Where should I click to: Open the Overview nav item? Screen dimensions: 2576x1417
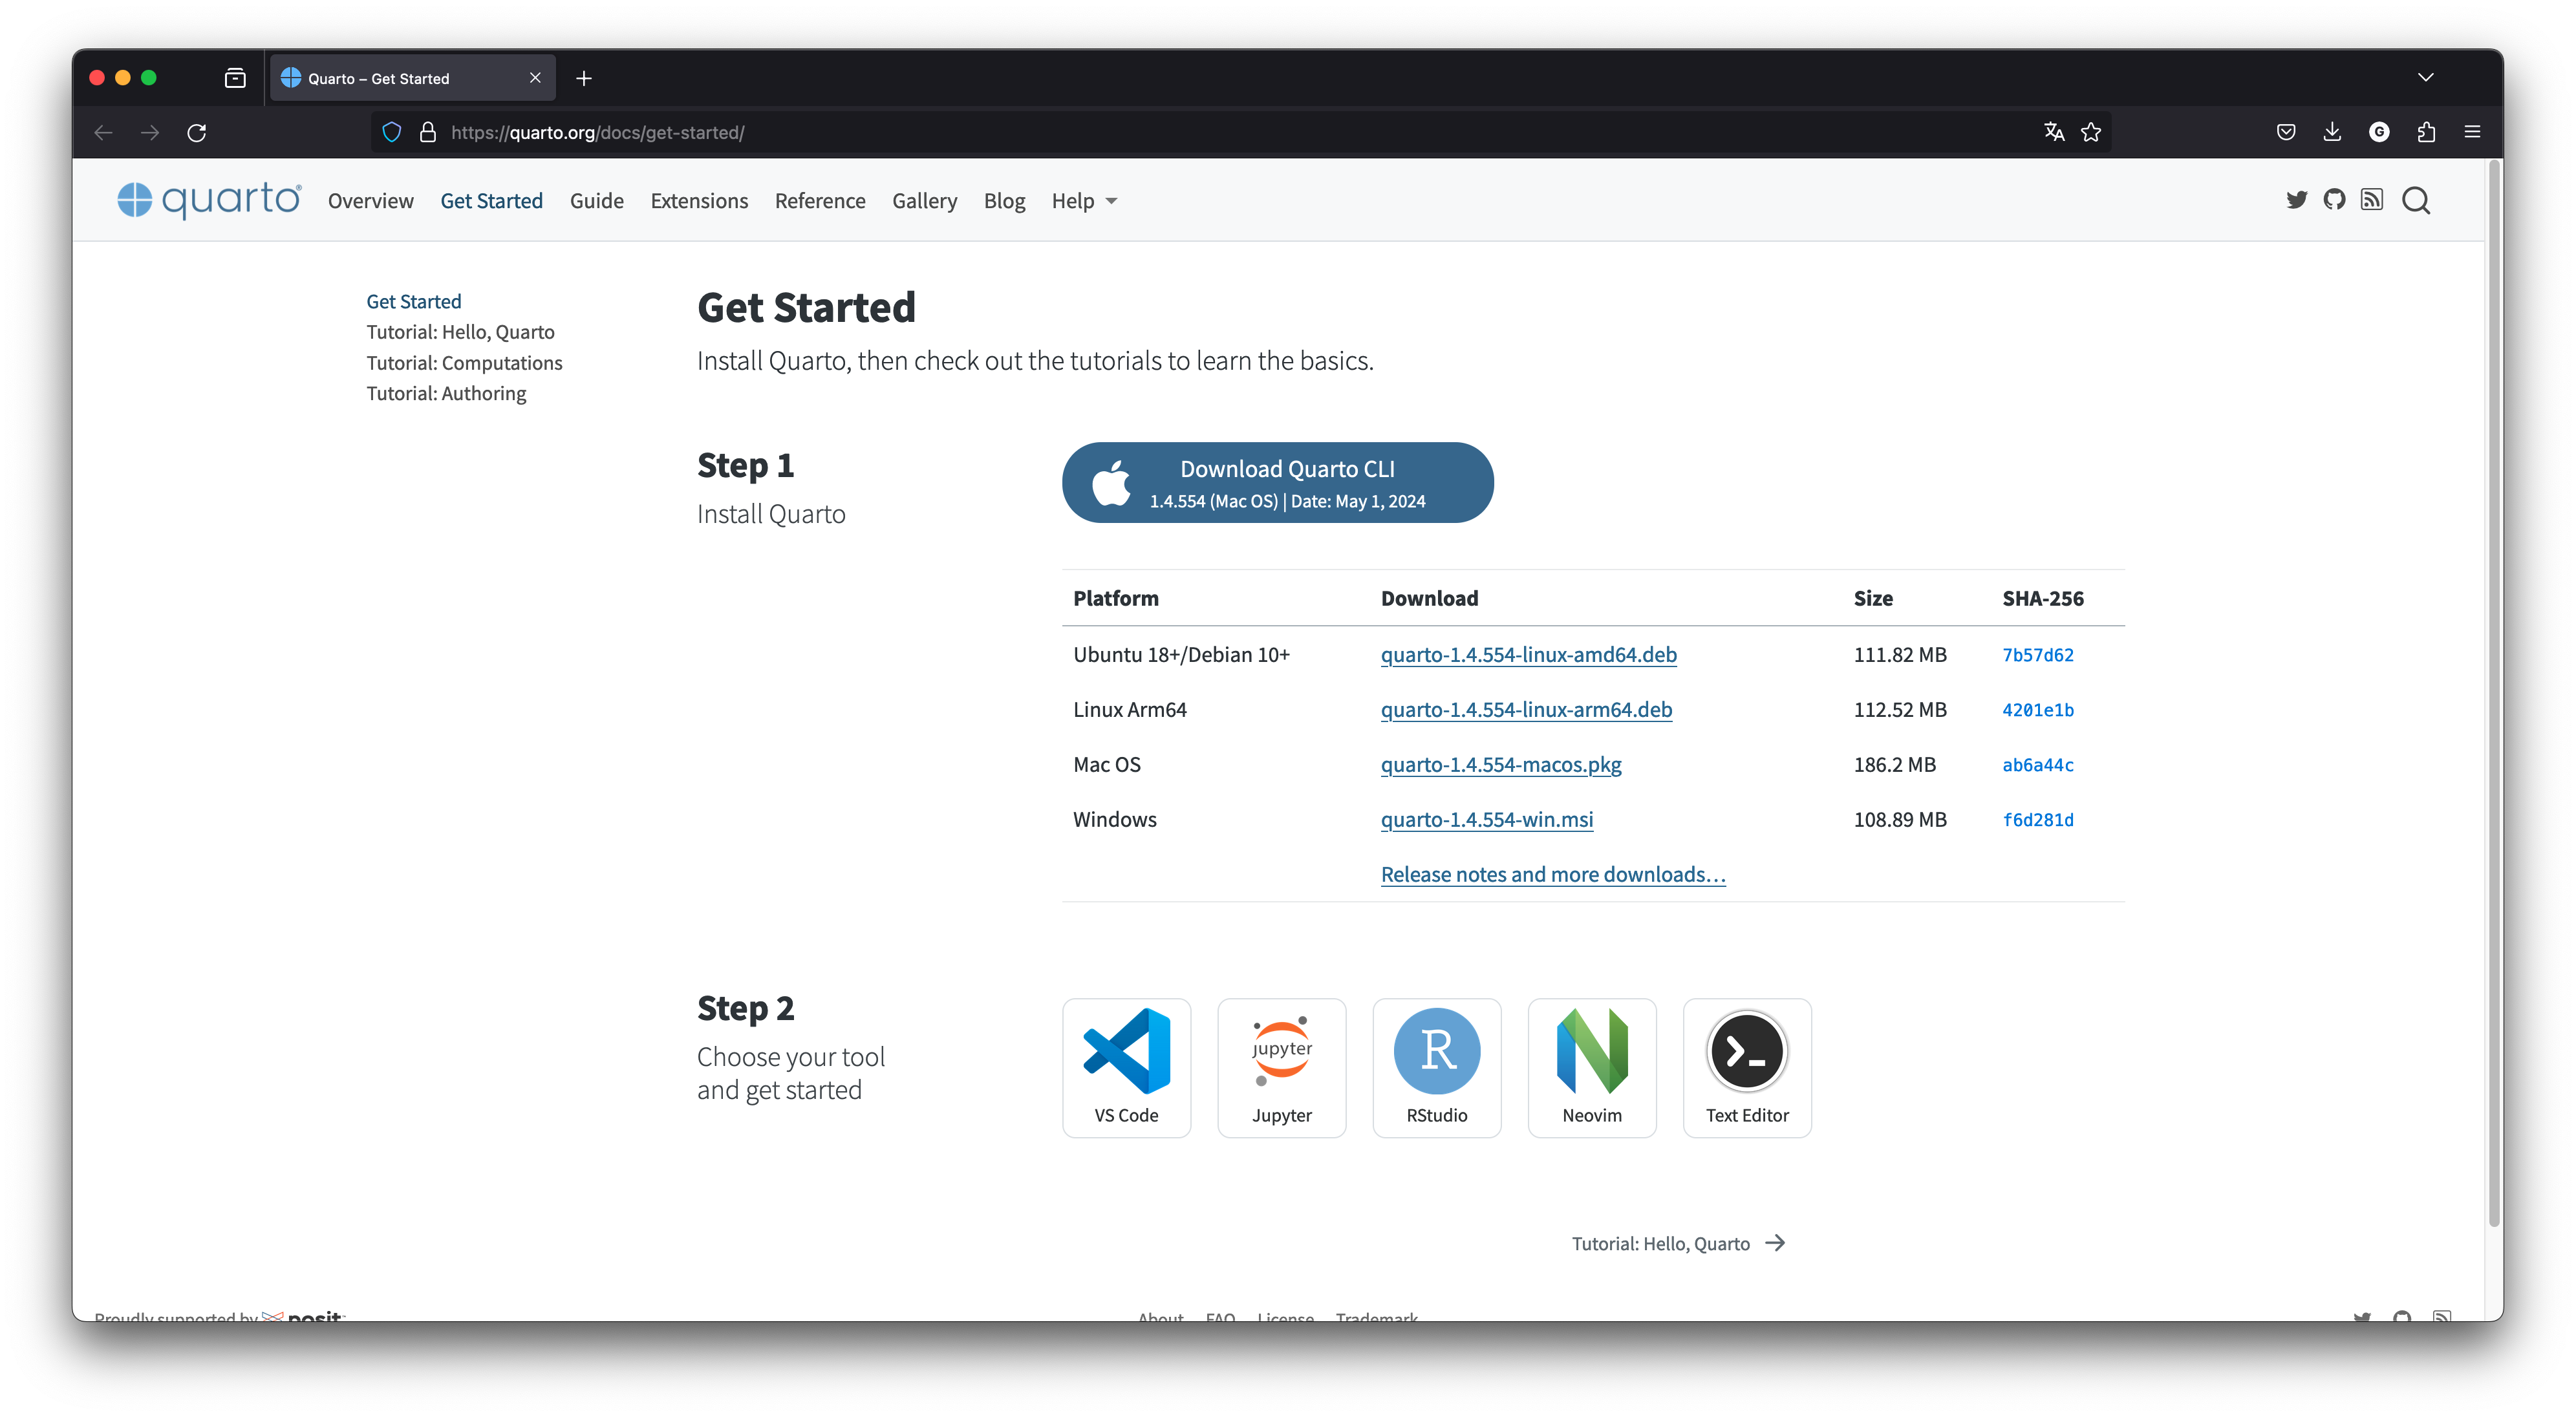(370, 201)
